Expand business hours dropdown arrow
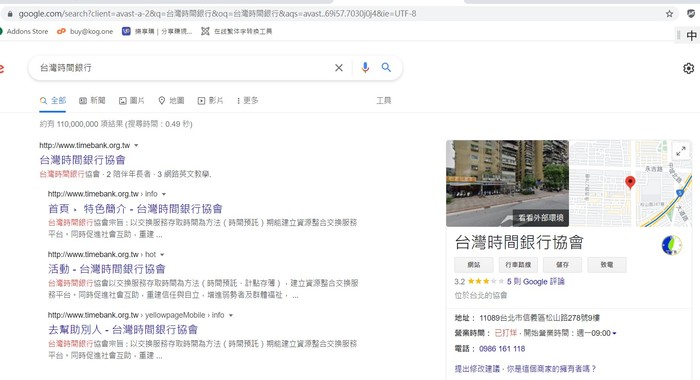 pyautogui.click(x=614, y=333)
